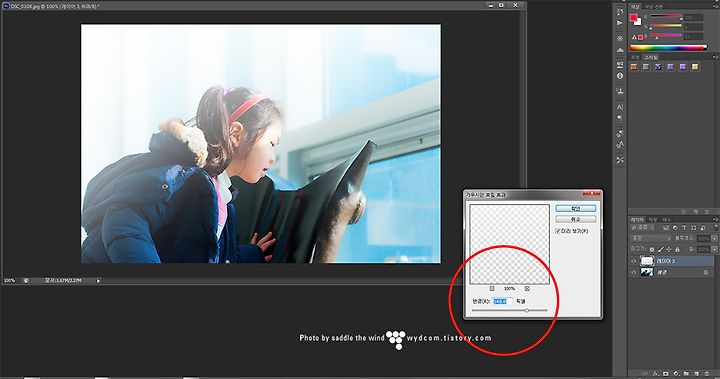Click the pixel layer filter icon
The width and height of the screenshot is (720, 379).
(666, 228)
